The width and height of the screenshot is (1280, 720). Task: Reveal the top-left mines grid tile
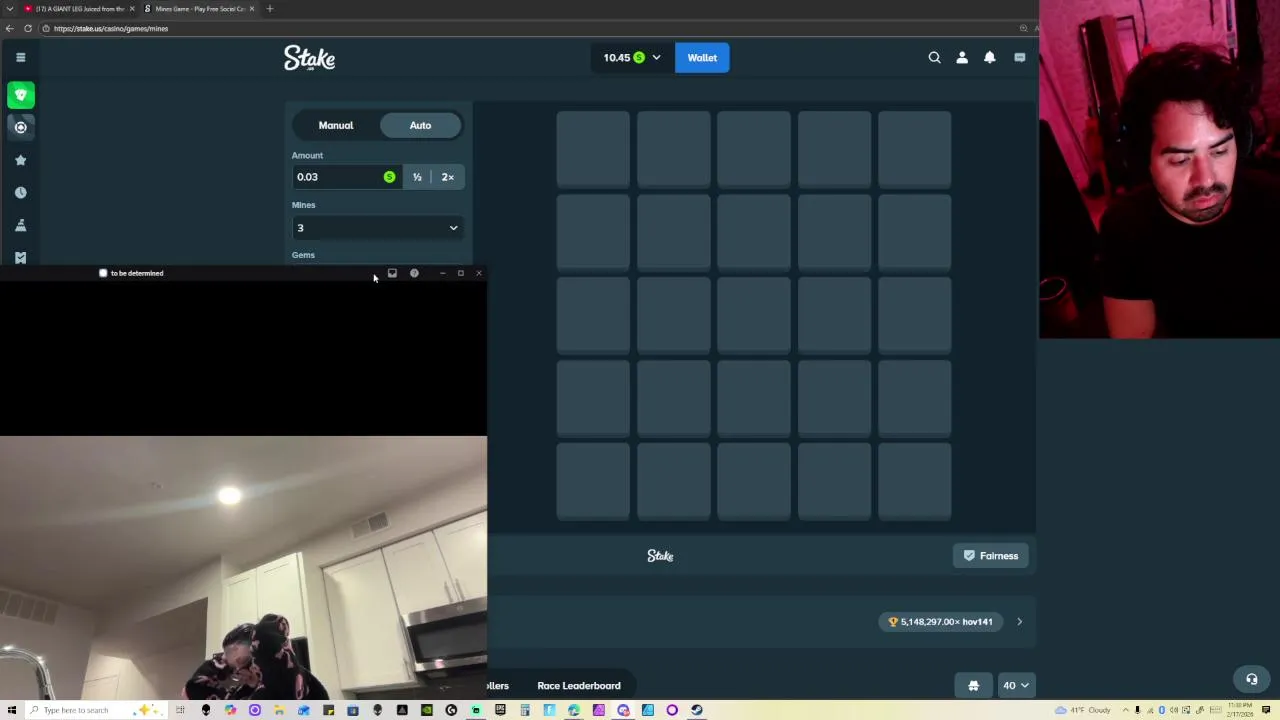(x=593, y=149)
